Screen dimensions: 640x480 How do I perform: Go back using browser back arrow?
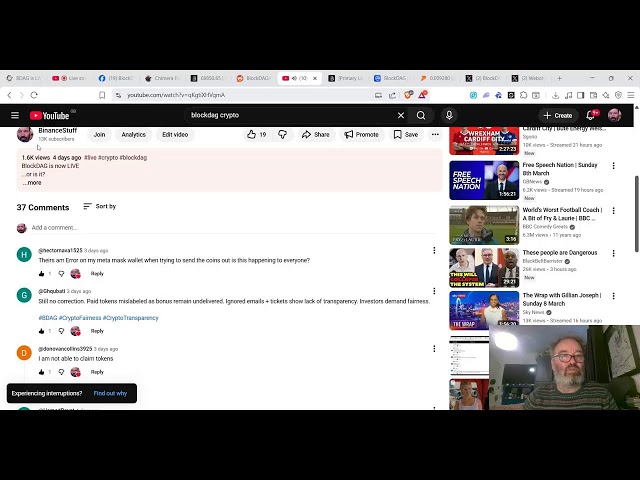(x=9, y=95)
